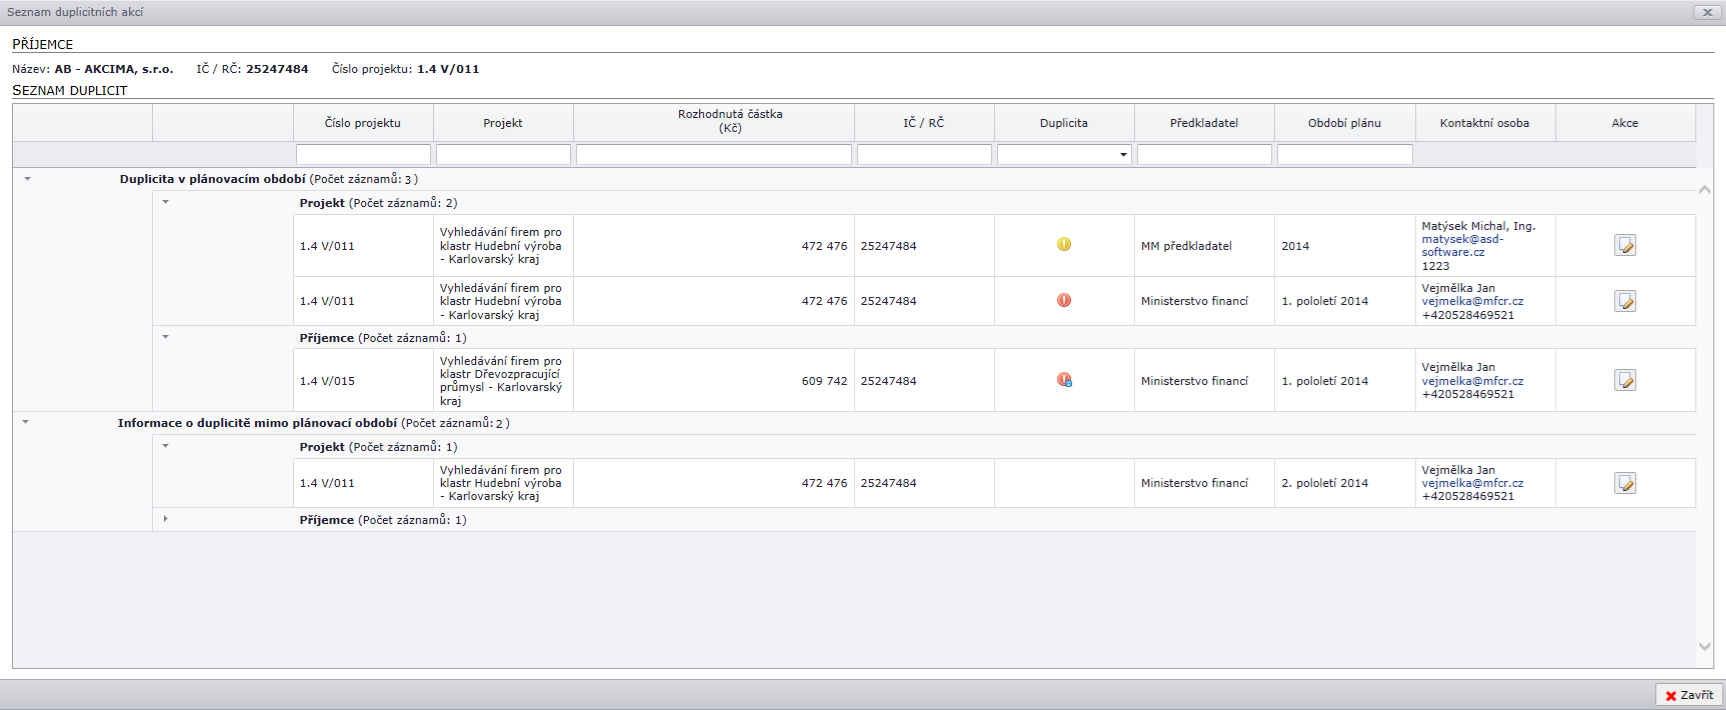Image resolution: width=1726 pixels, height=710 pixels.
Task: Collapse 'Informace o duplicitě mimo plánovací období' group
Action: [26, 422]
